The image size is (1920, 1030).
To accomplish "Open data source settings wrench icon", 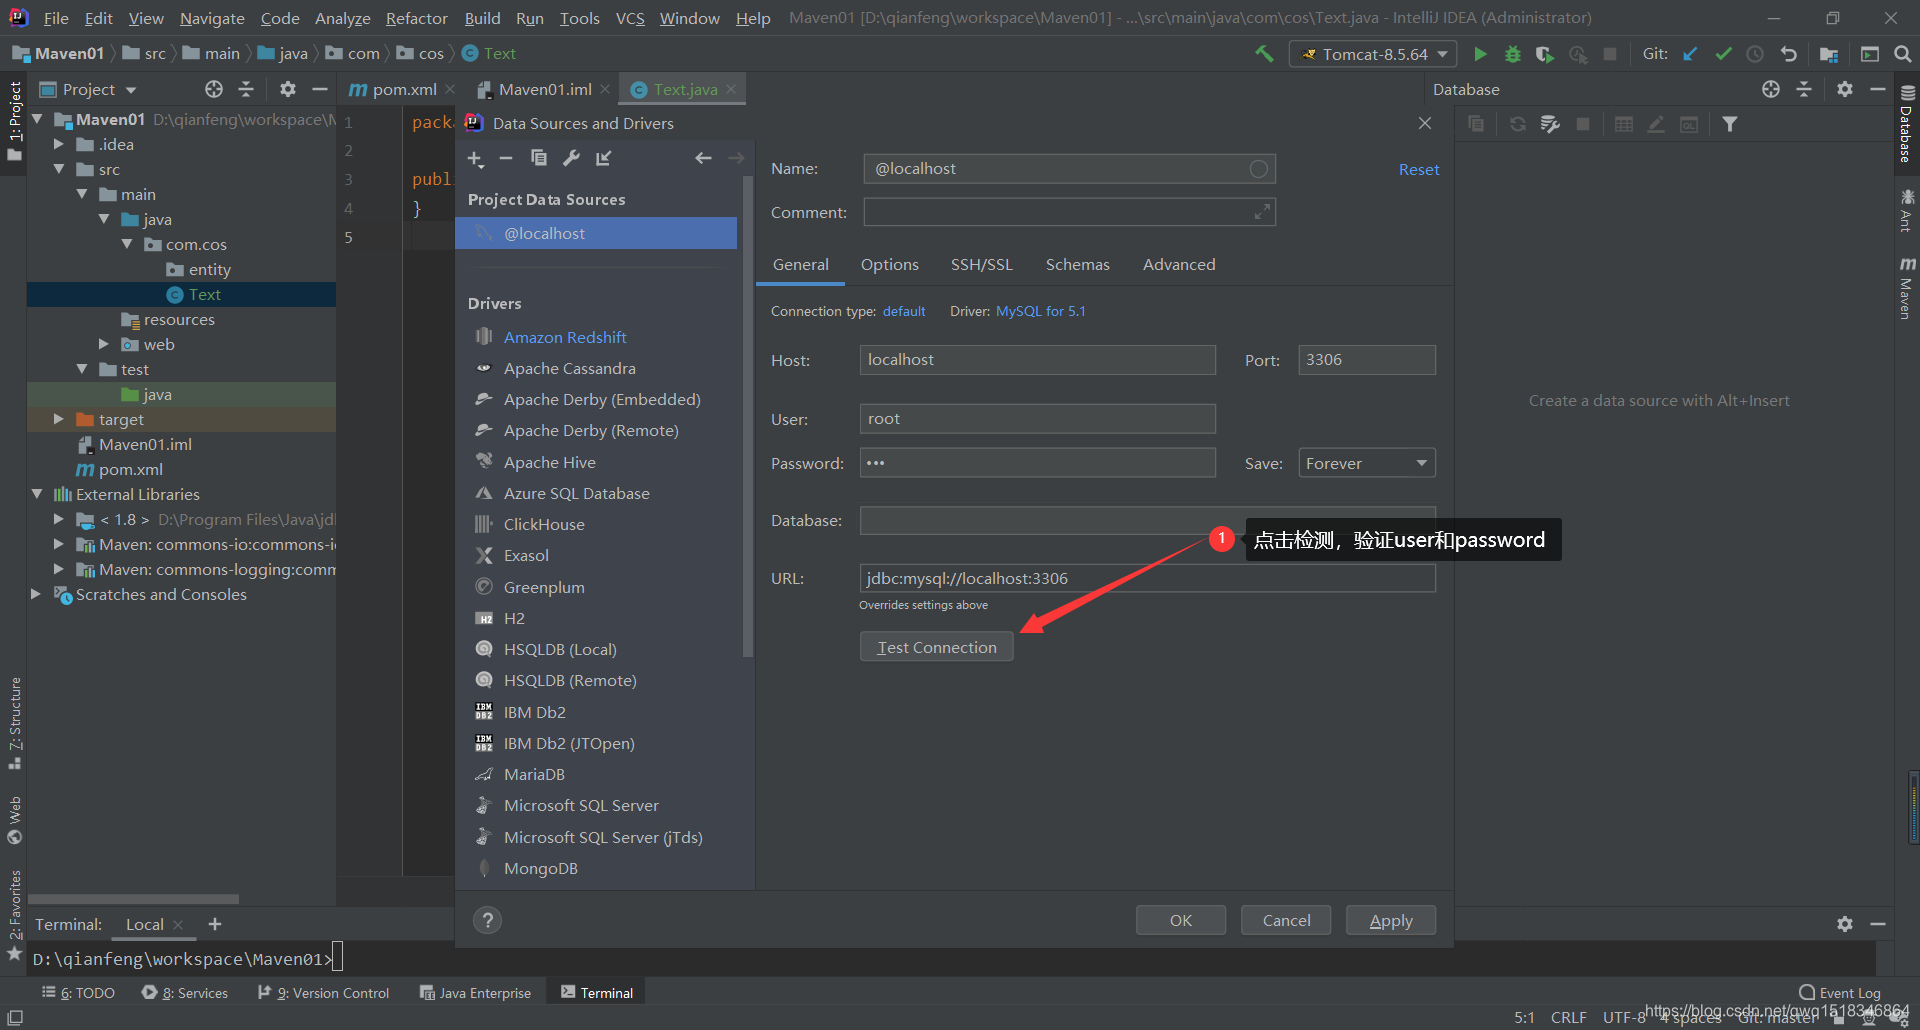I will click(571, 158).
